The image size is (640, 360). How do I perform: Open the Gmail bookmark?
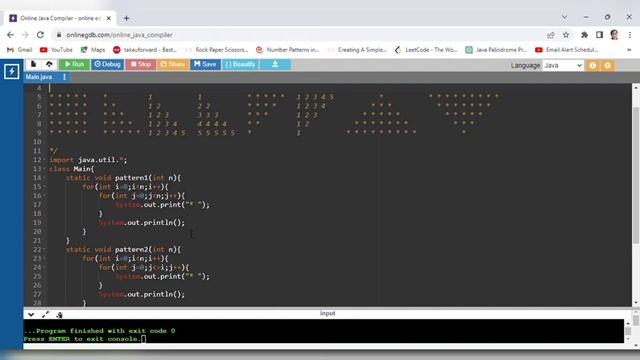pyautogui.click(x=20, y=50)
